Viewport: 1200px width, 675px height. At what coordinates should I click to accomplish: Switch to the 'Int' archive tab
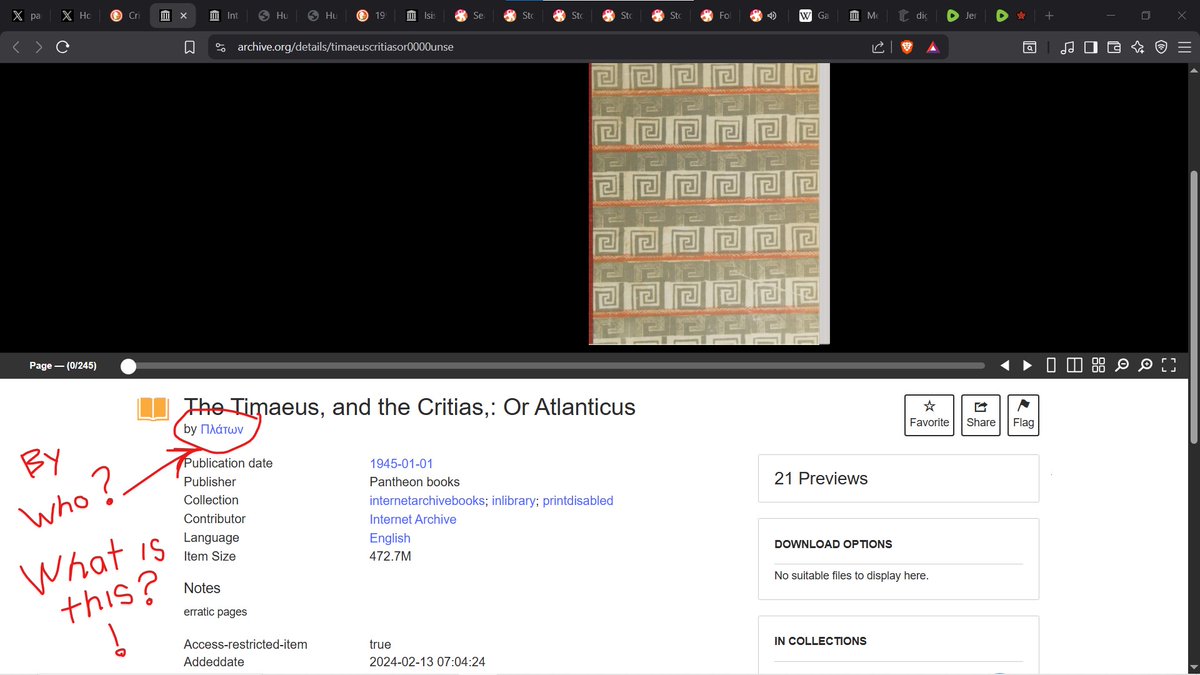point(224,16)
